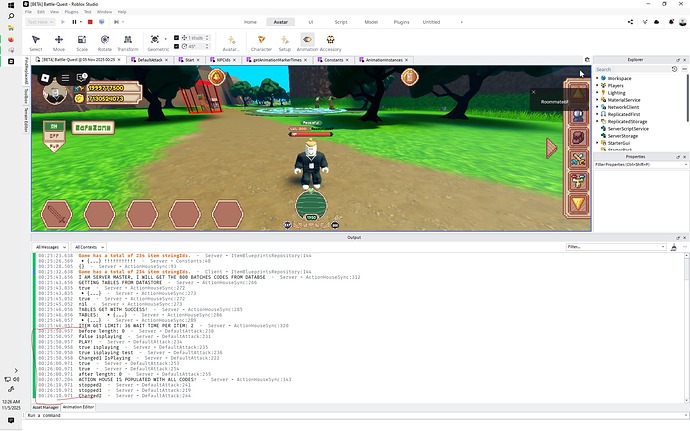This screenshot has height=431, width=690.
Task: Open the cloud save icon
Action: coord(657,22)
